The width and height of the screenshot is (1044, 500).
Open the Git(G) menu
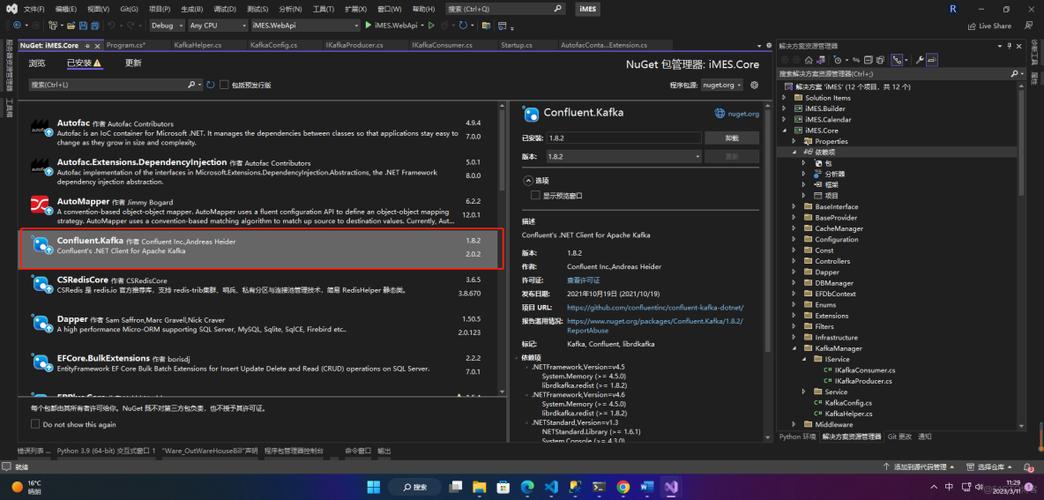127,9
